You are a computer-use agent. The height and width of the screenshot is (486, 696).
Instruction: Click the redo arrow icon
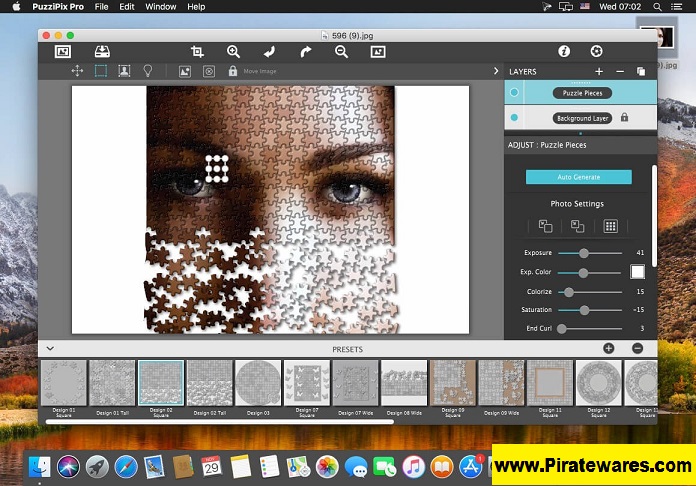click(x=305, y=51)
